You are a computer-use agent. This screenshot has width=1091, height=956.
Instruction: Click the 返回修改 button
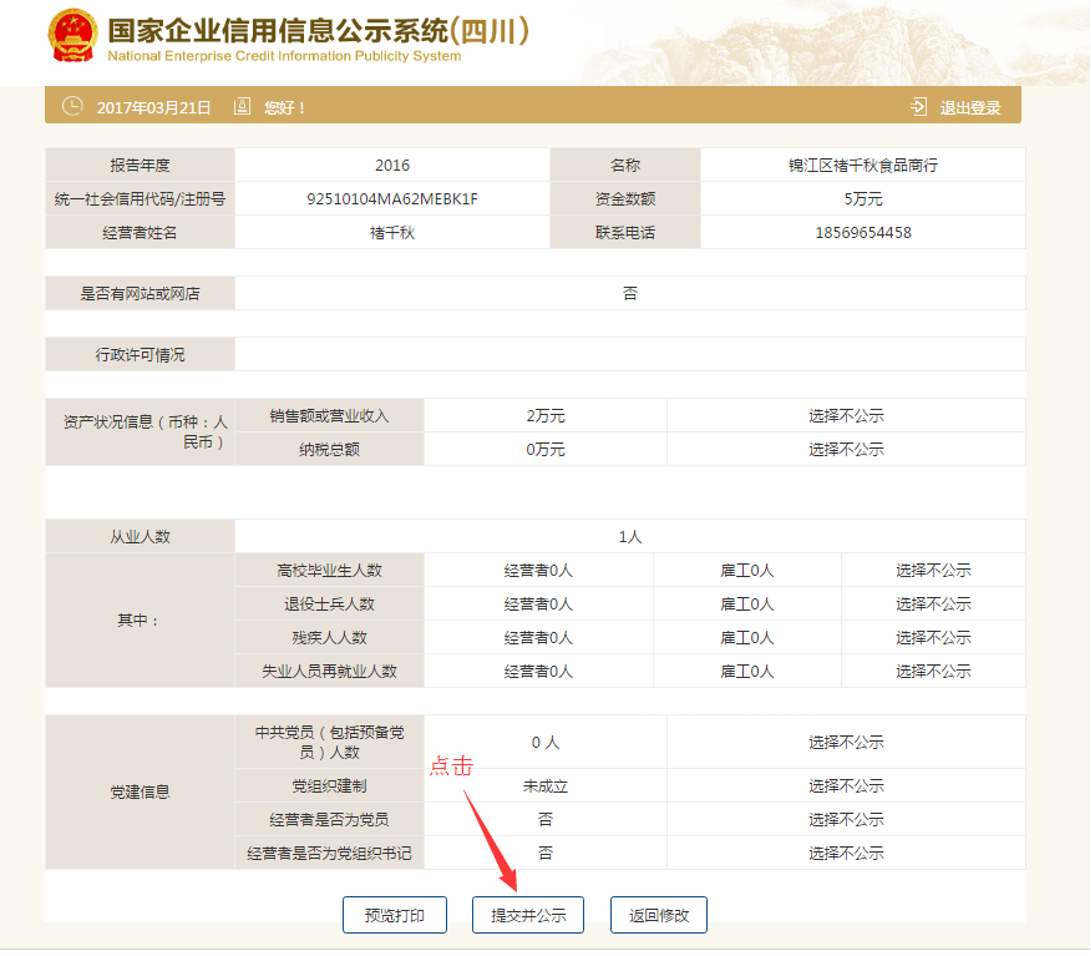point(658,914)
